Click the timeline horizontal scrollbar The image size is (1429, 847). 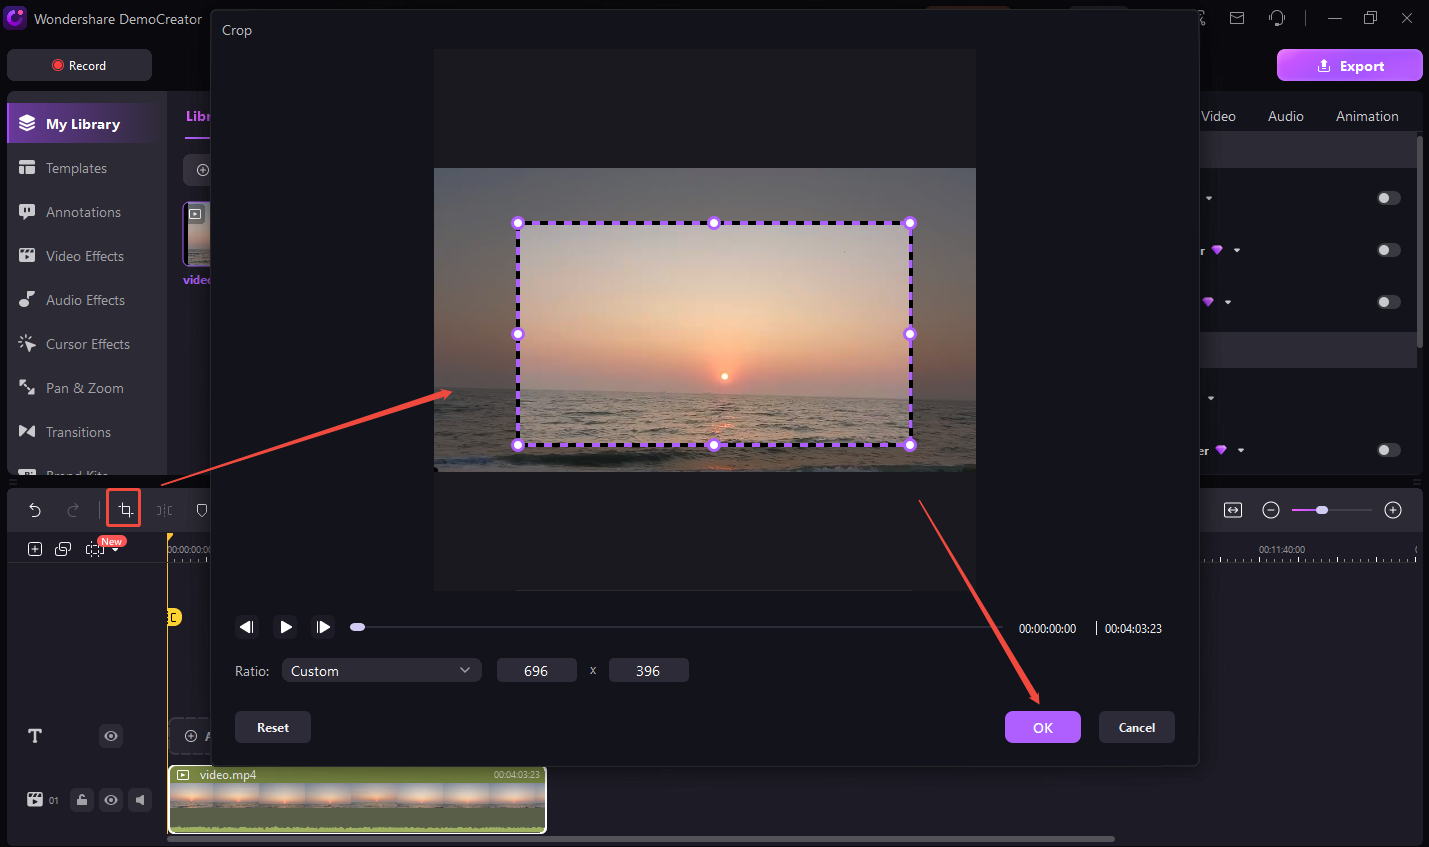click(640, 839)
